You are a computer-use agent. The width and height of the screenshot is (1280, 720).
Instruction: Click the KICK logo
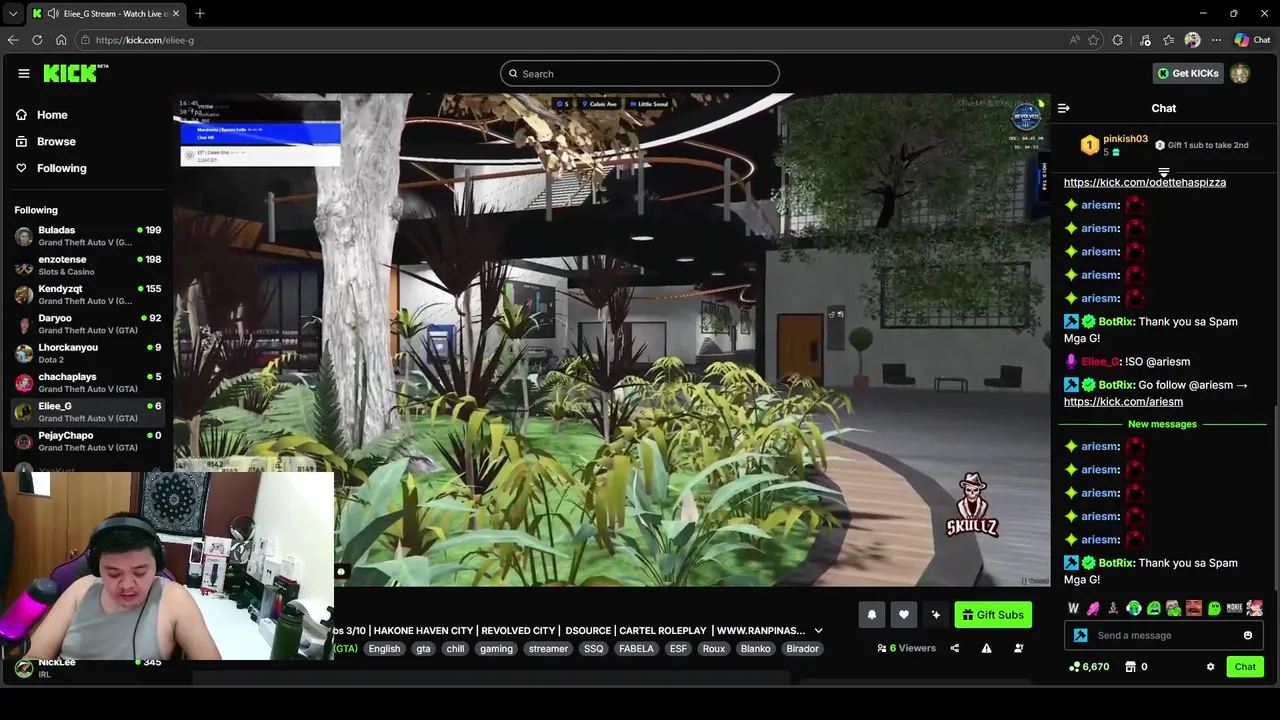click(75, 73)
